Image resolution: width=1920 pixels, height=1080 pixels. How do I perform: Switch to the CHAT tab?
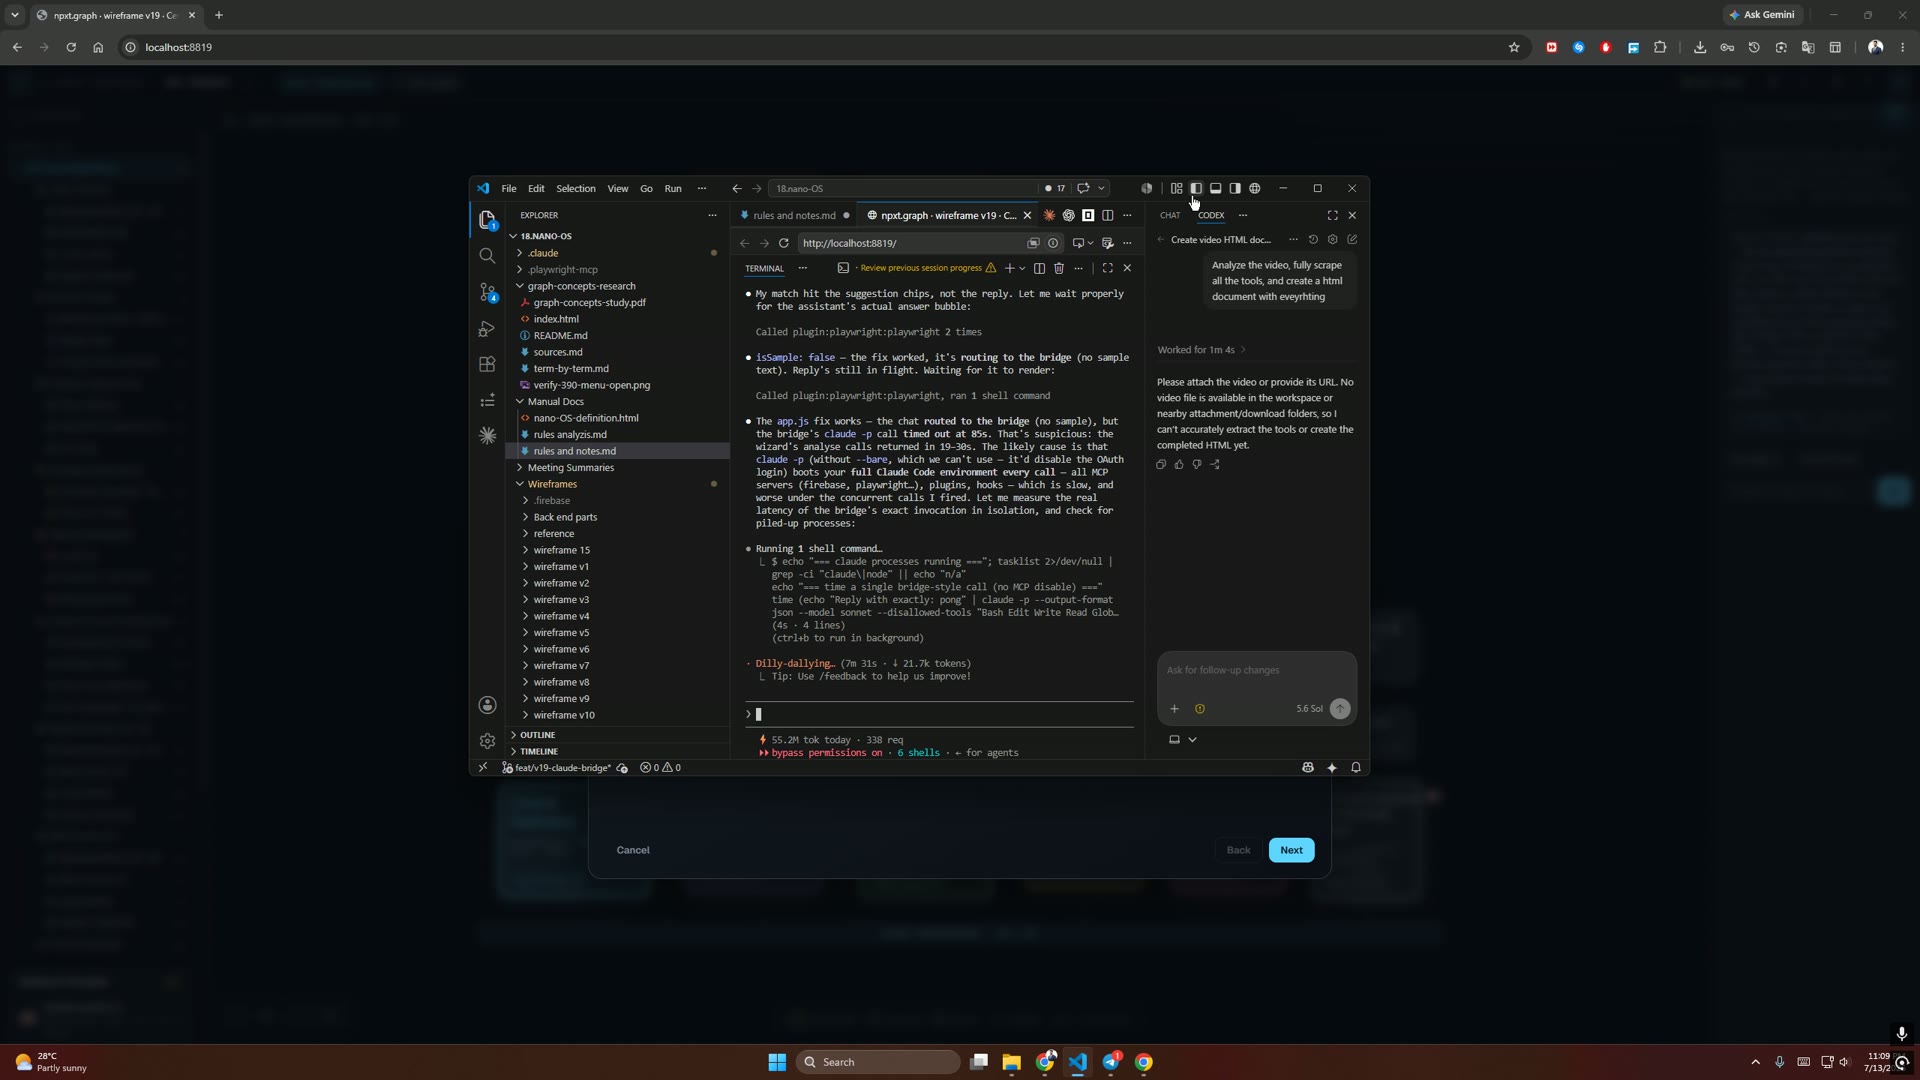[1170, 215]
